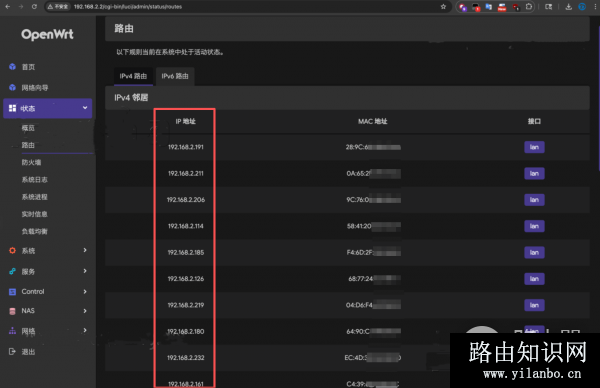Click lan badge for 192.168.2.126
This screenshot has height=388, width=600.
(534, 279)
